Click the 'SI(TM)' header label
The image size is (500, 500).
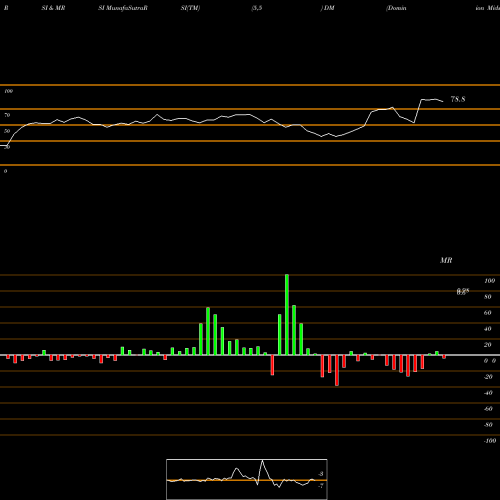tap(190, 8)
